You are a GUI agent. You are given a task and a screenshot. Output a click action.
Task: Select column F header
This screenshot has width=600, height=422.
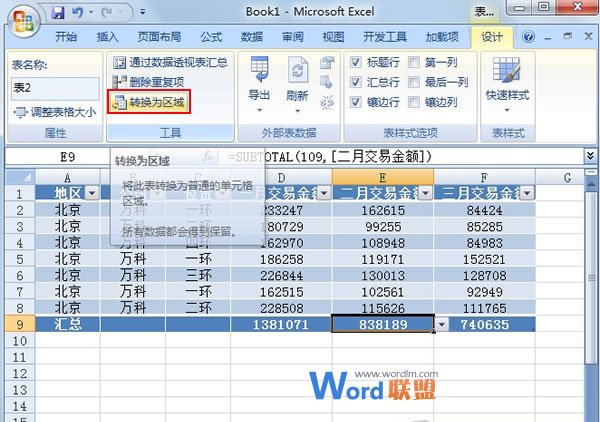click(484, 178)
